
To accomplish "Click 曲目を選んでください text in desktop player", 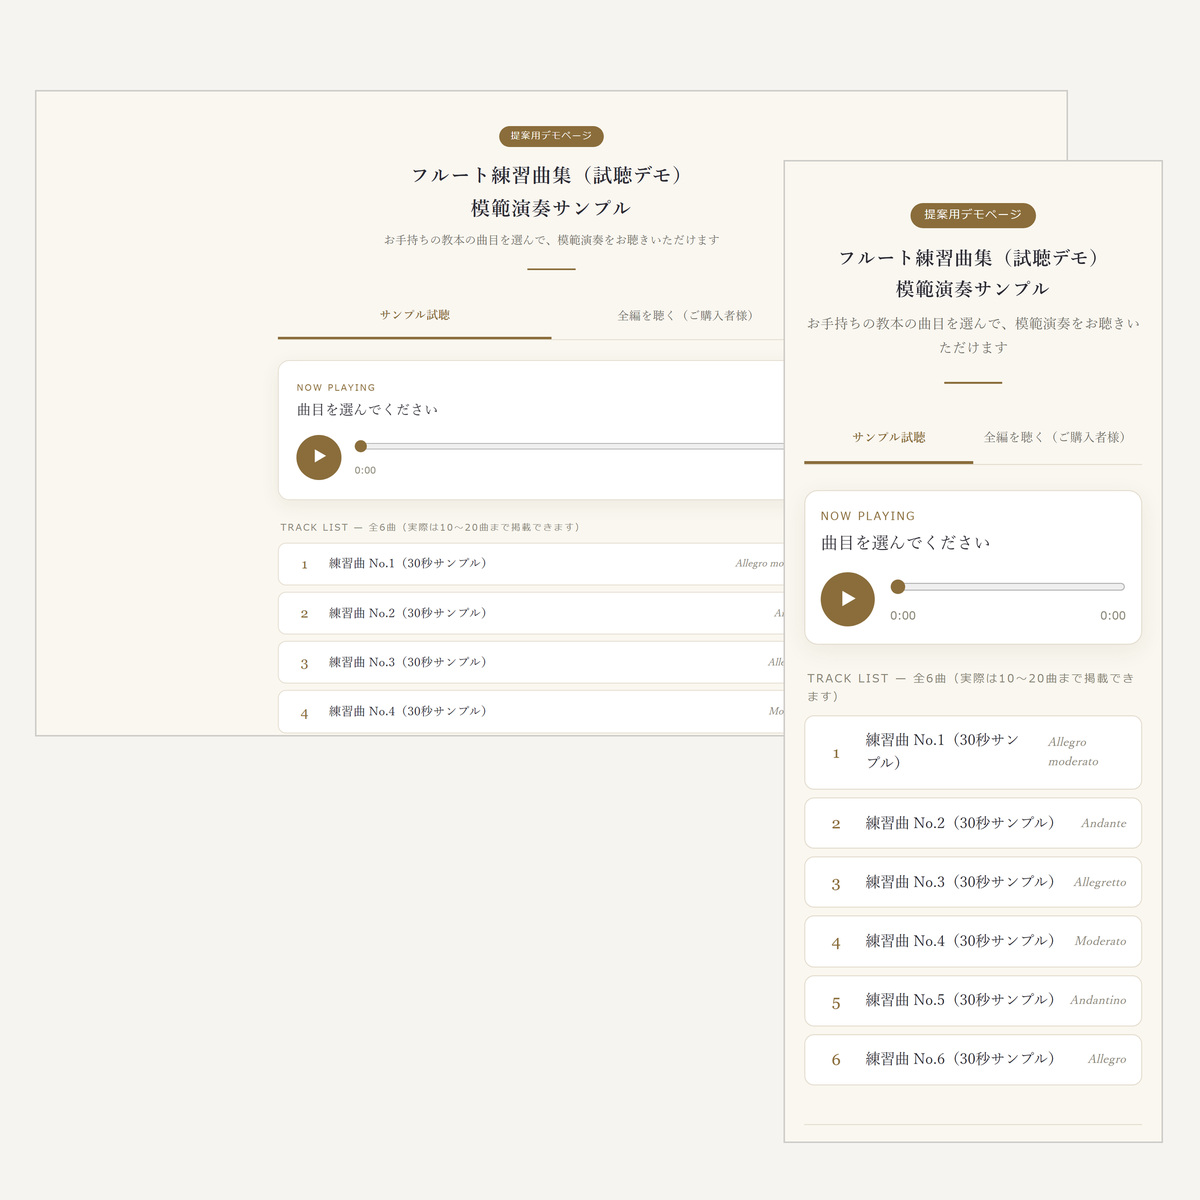I will (367, 409).
